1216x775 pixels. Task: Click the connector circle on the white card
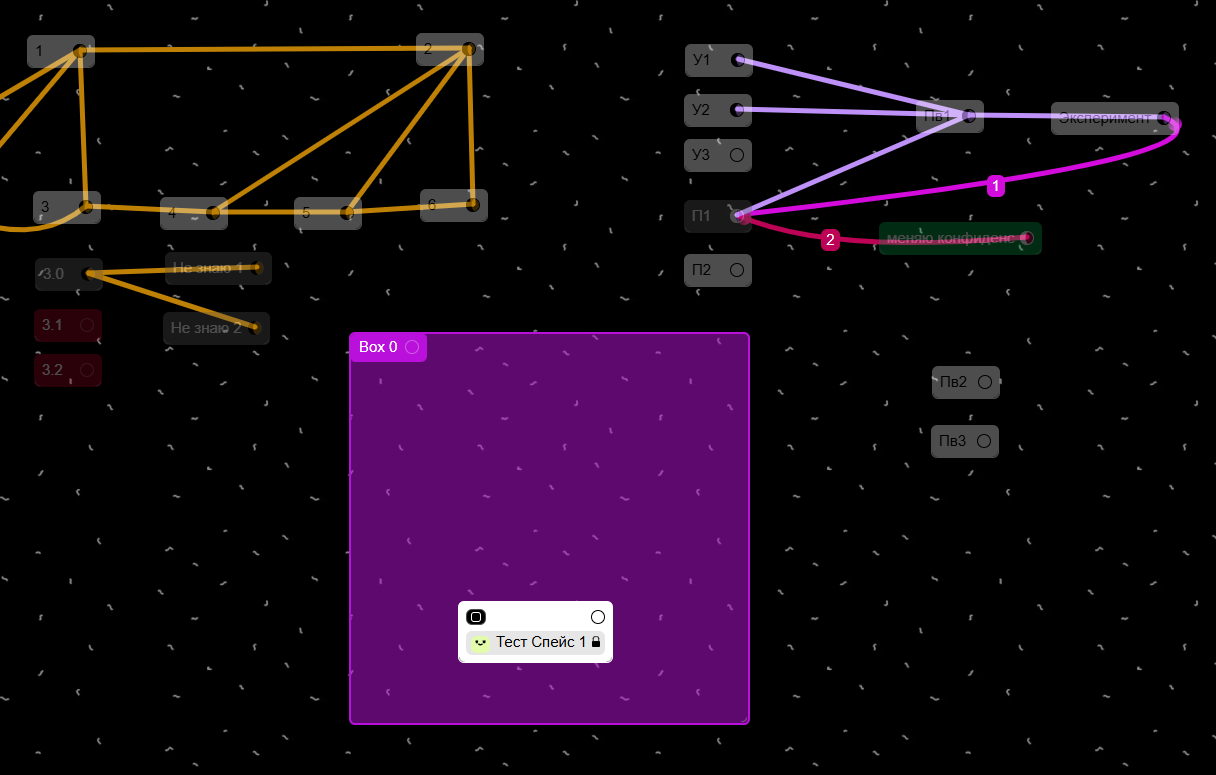click(598, 617)
